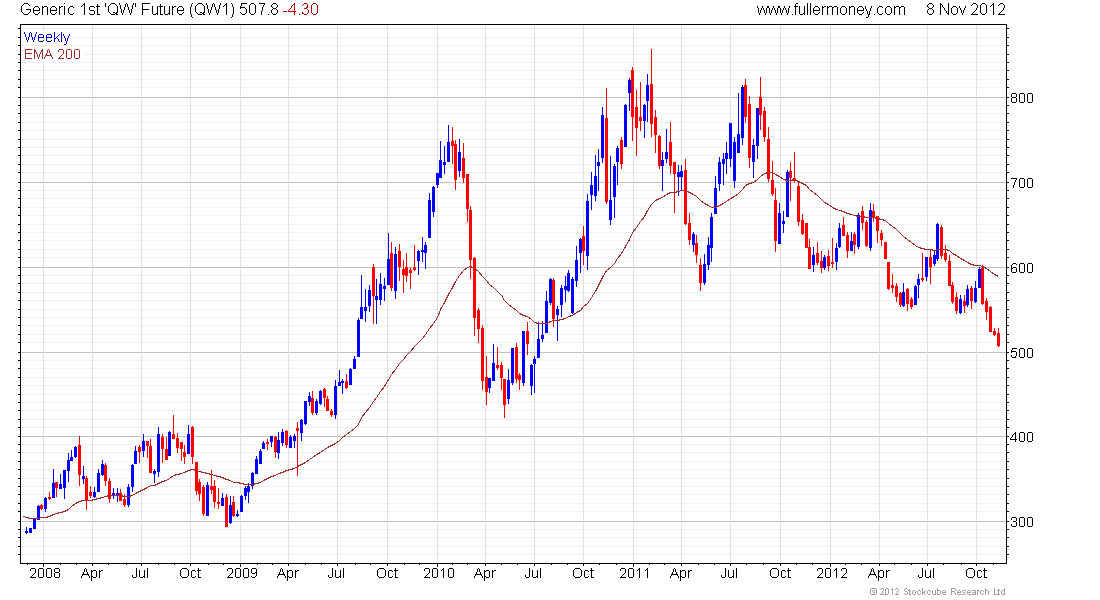Select the last price value 507.8

259,10
